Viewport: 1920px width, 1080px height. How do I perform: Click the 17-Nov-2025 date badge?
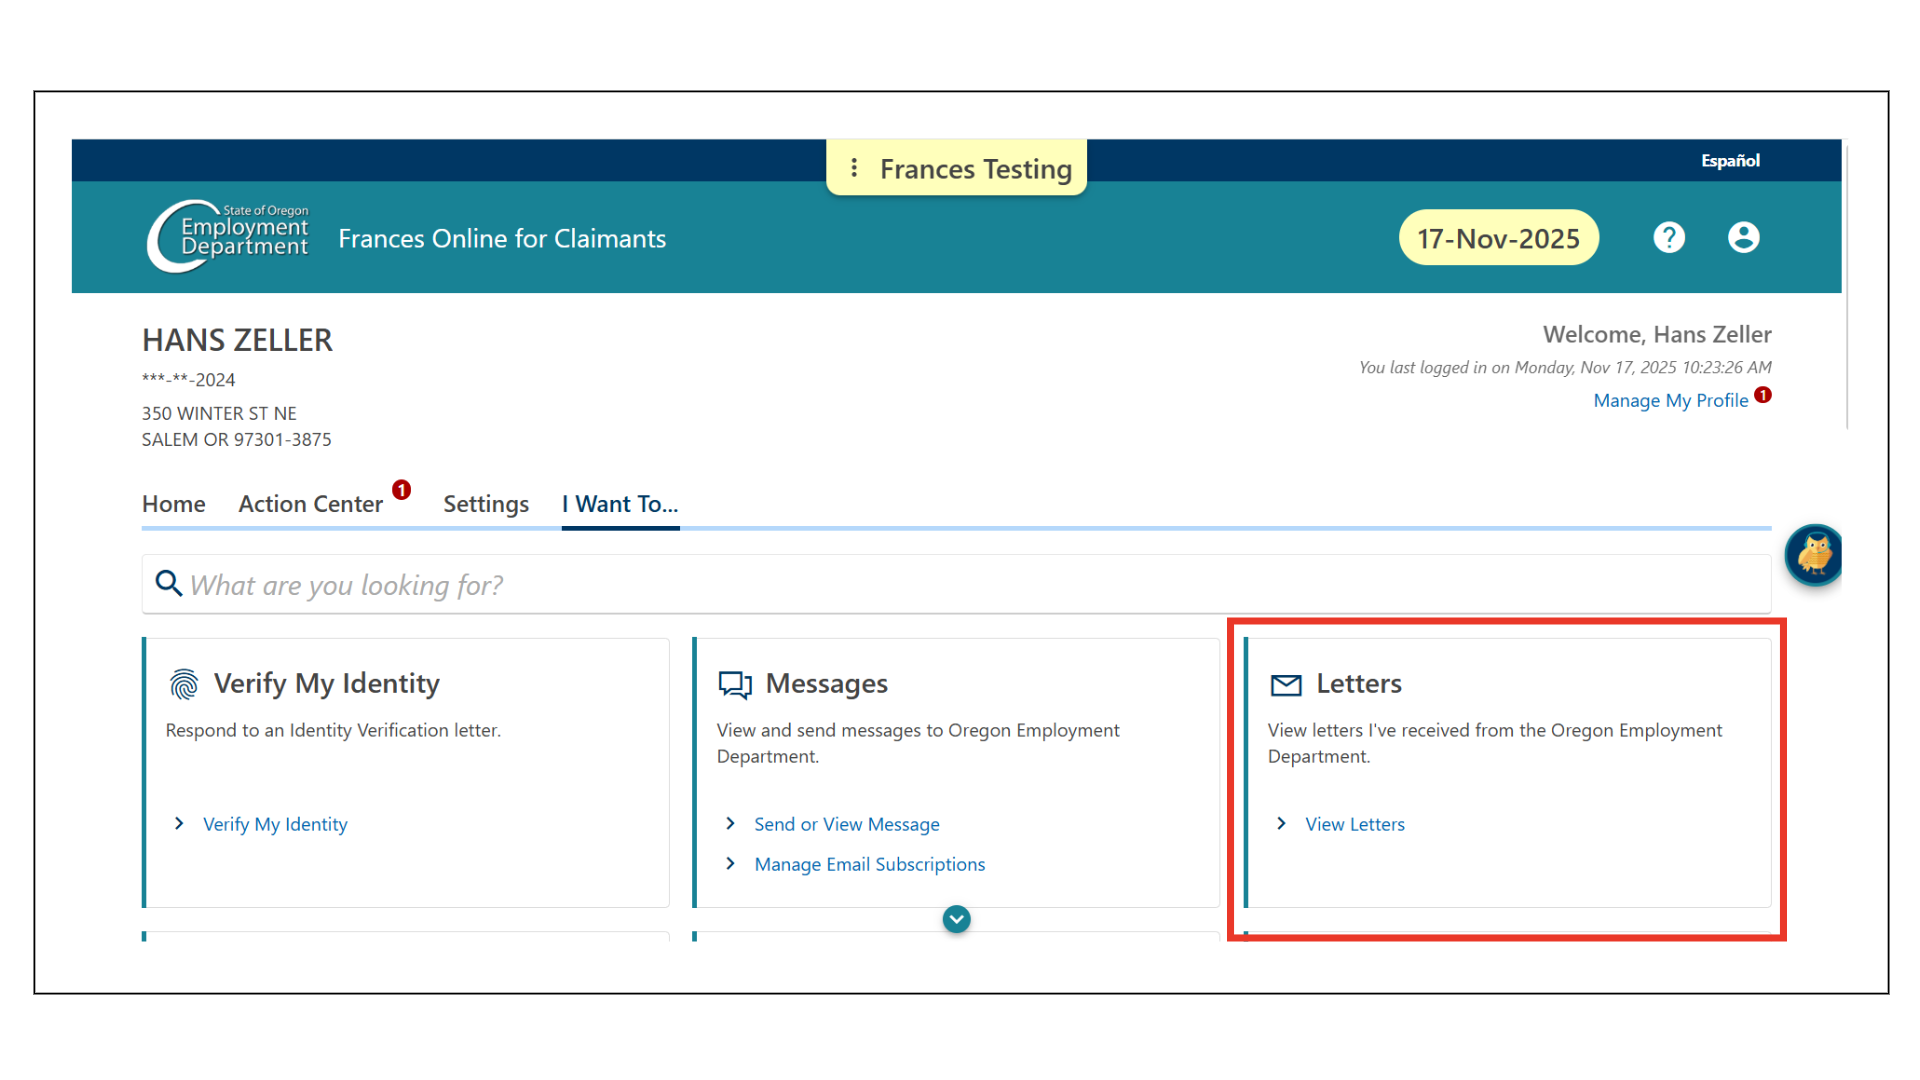coord(1498,238)
